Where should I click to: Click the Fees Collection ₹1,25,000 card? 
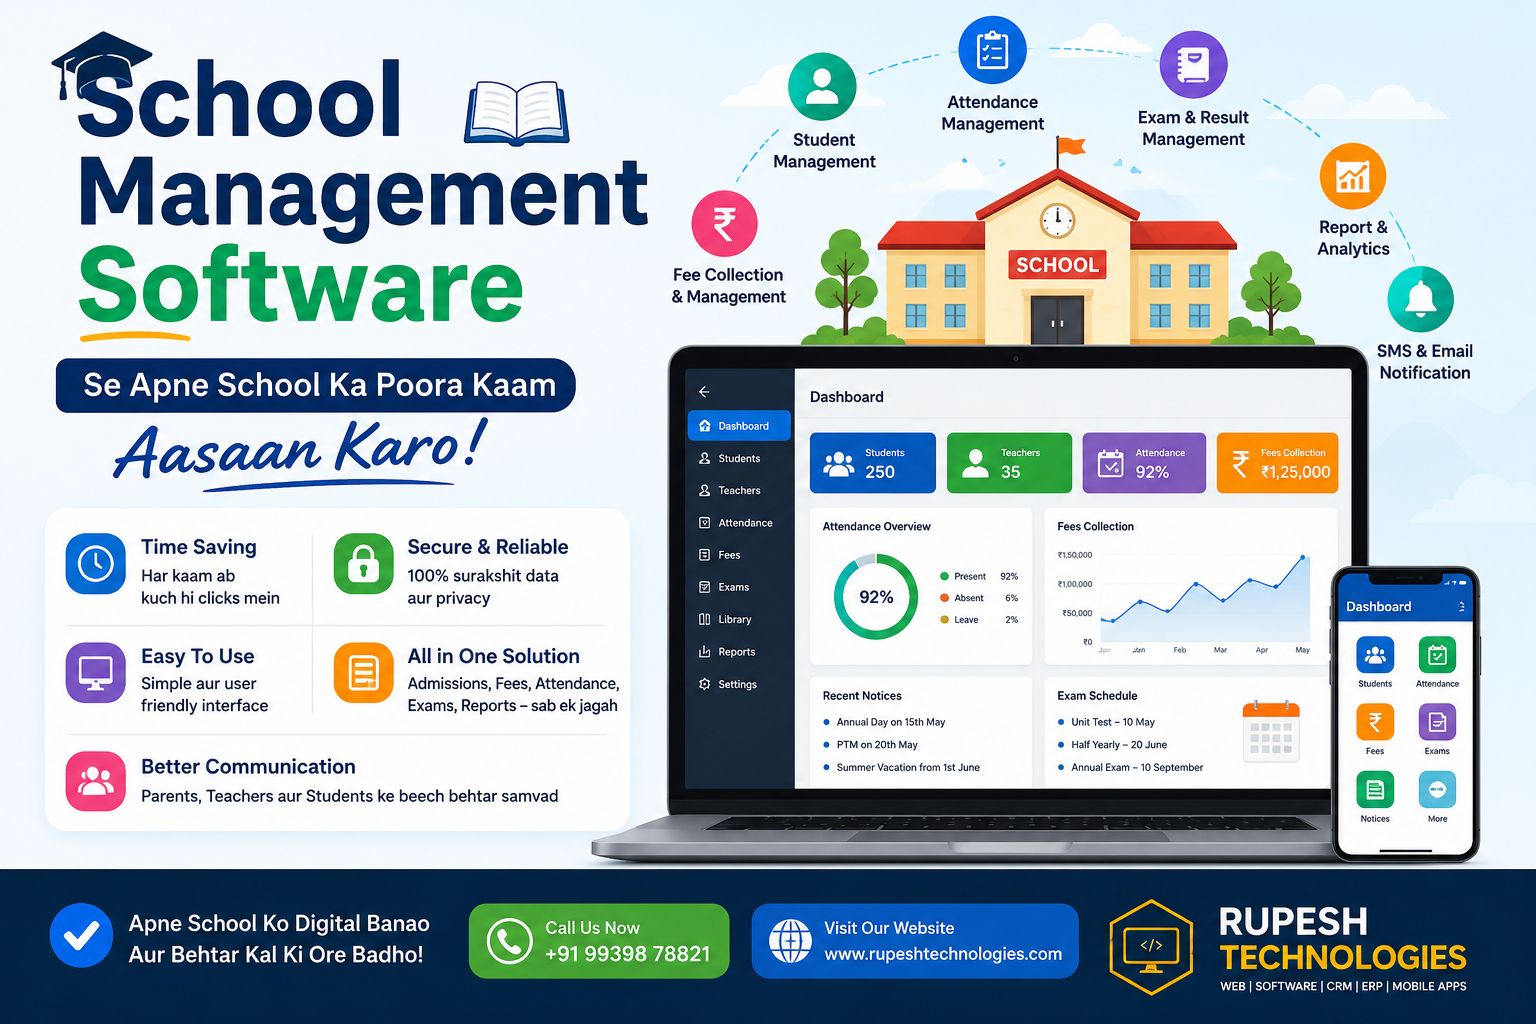point(1278,463)
